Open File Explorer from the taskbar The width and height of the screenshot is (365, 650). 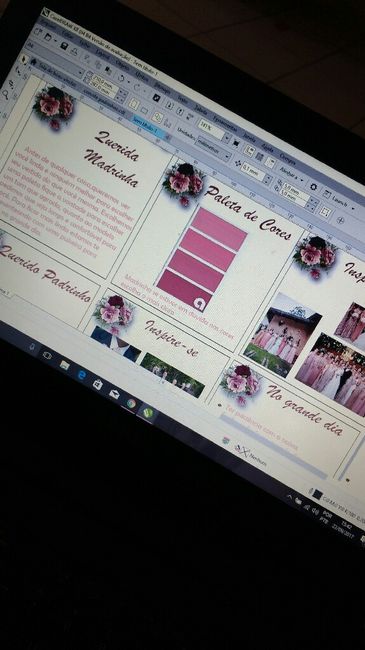pos(65,365)
